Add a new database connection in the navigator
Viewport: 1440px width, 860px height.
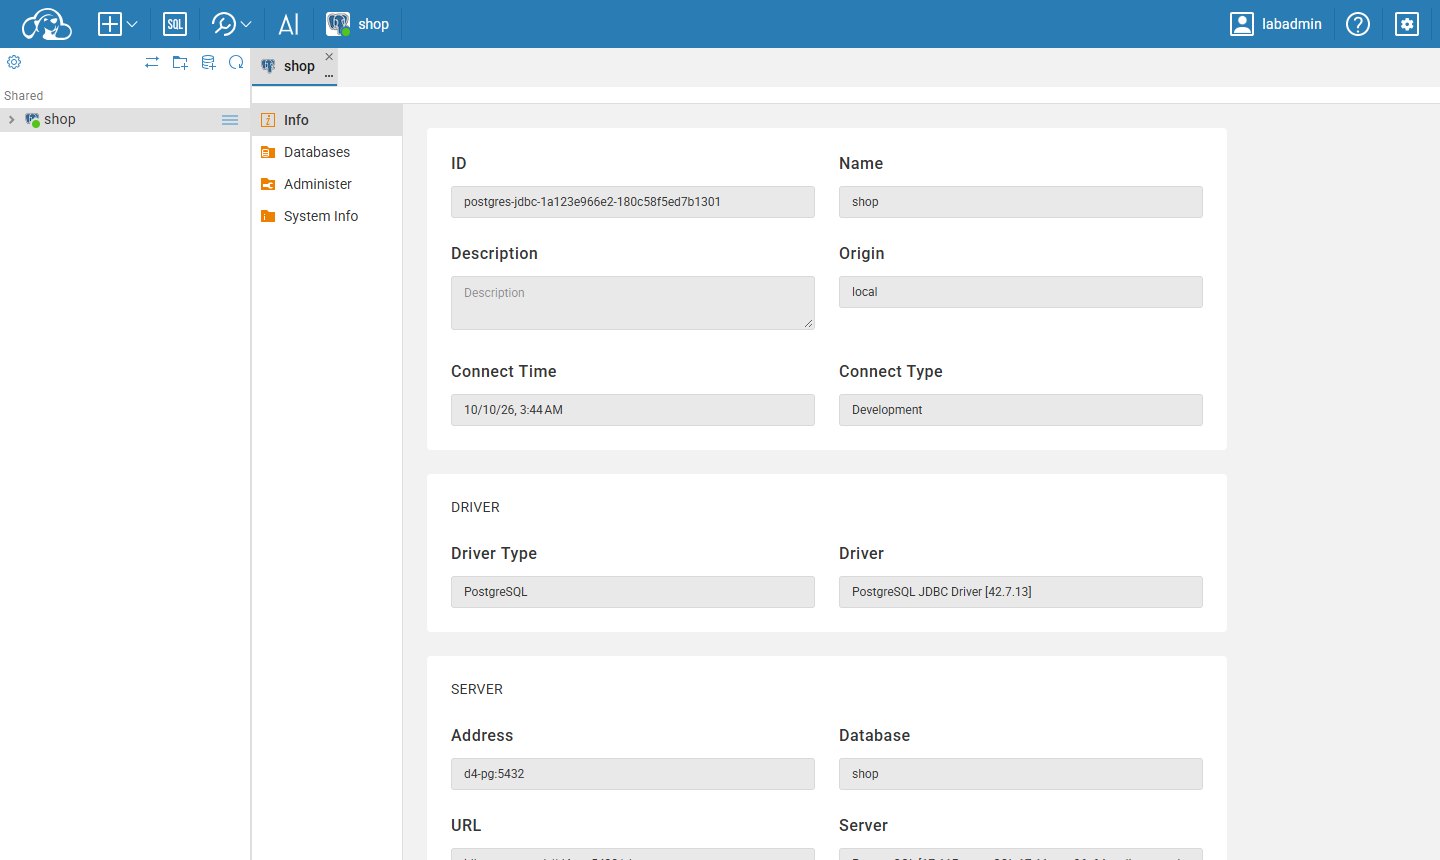[208, 62]
